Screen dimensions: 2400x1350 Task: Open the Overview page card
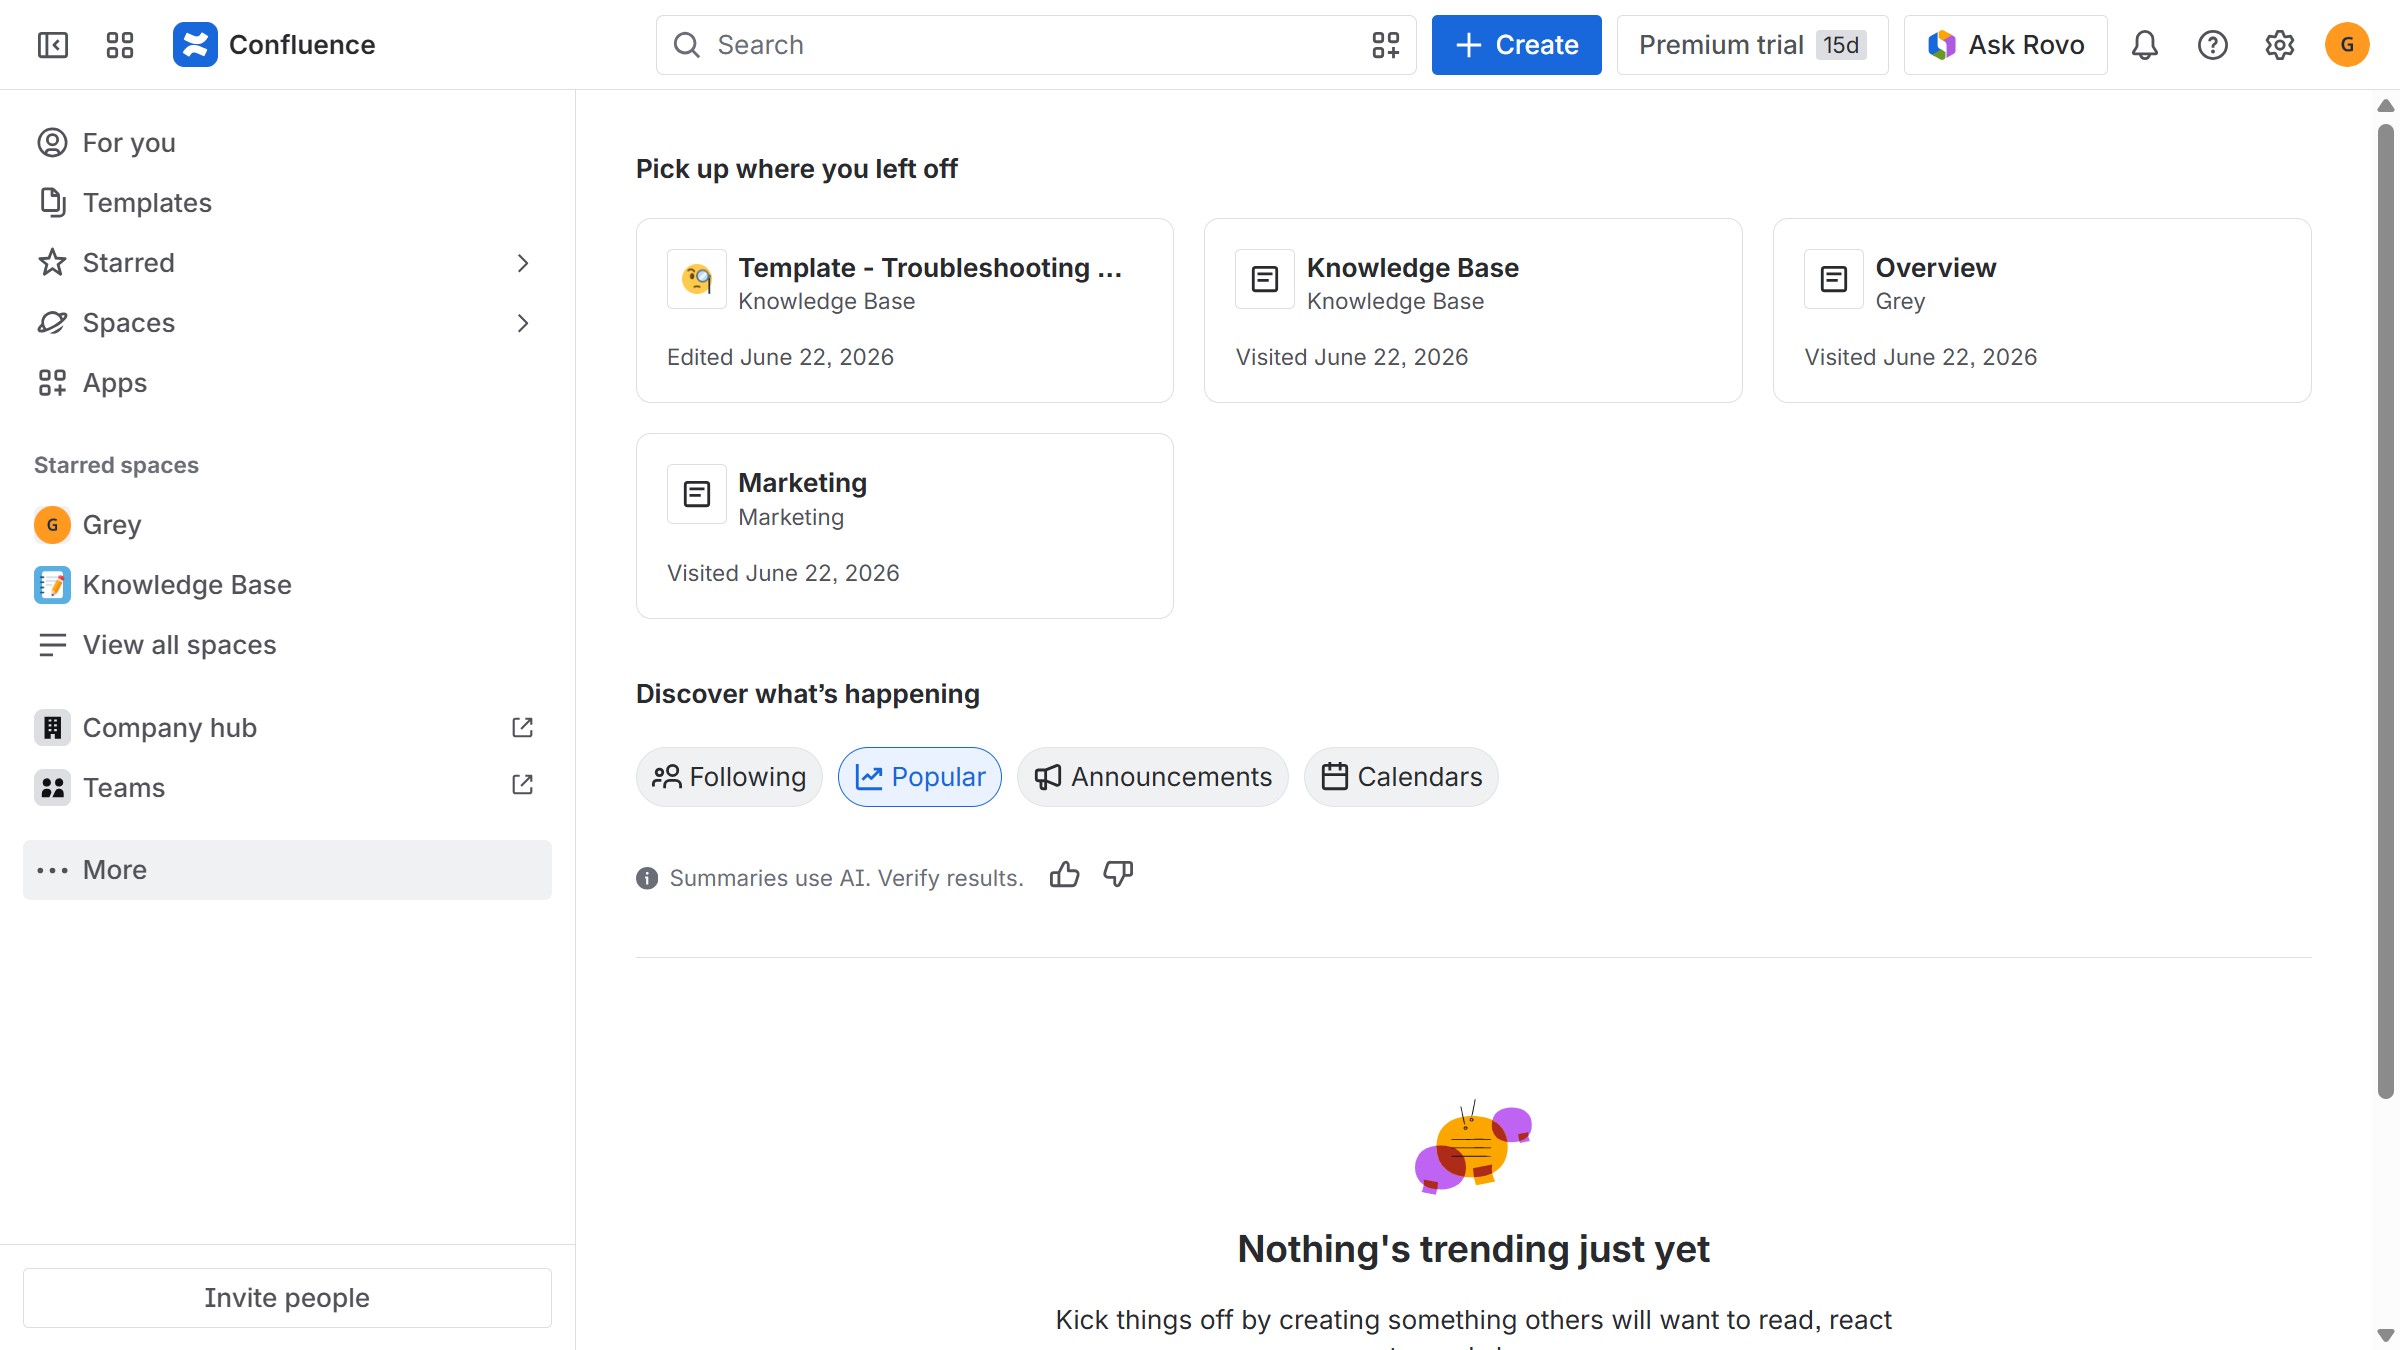point(2042,311)
